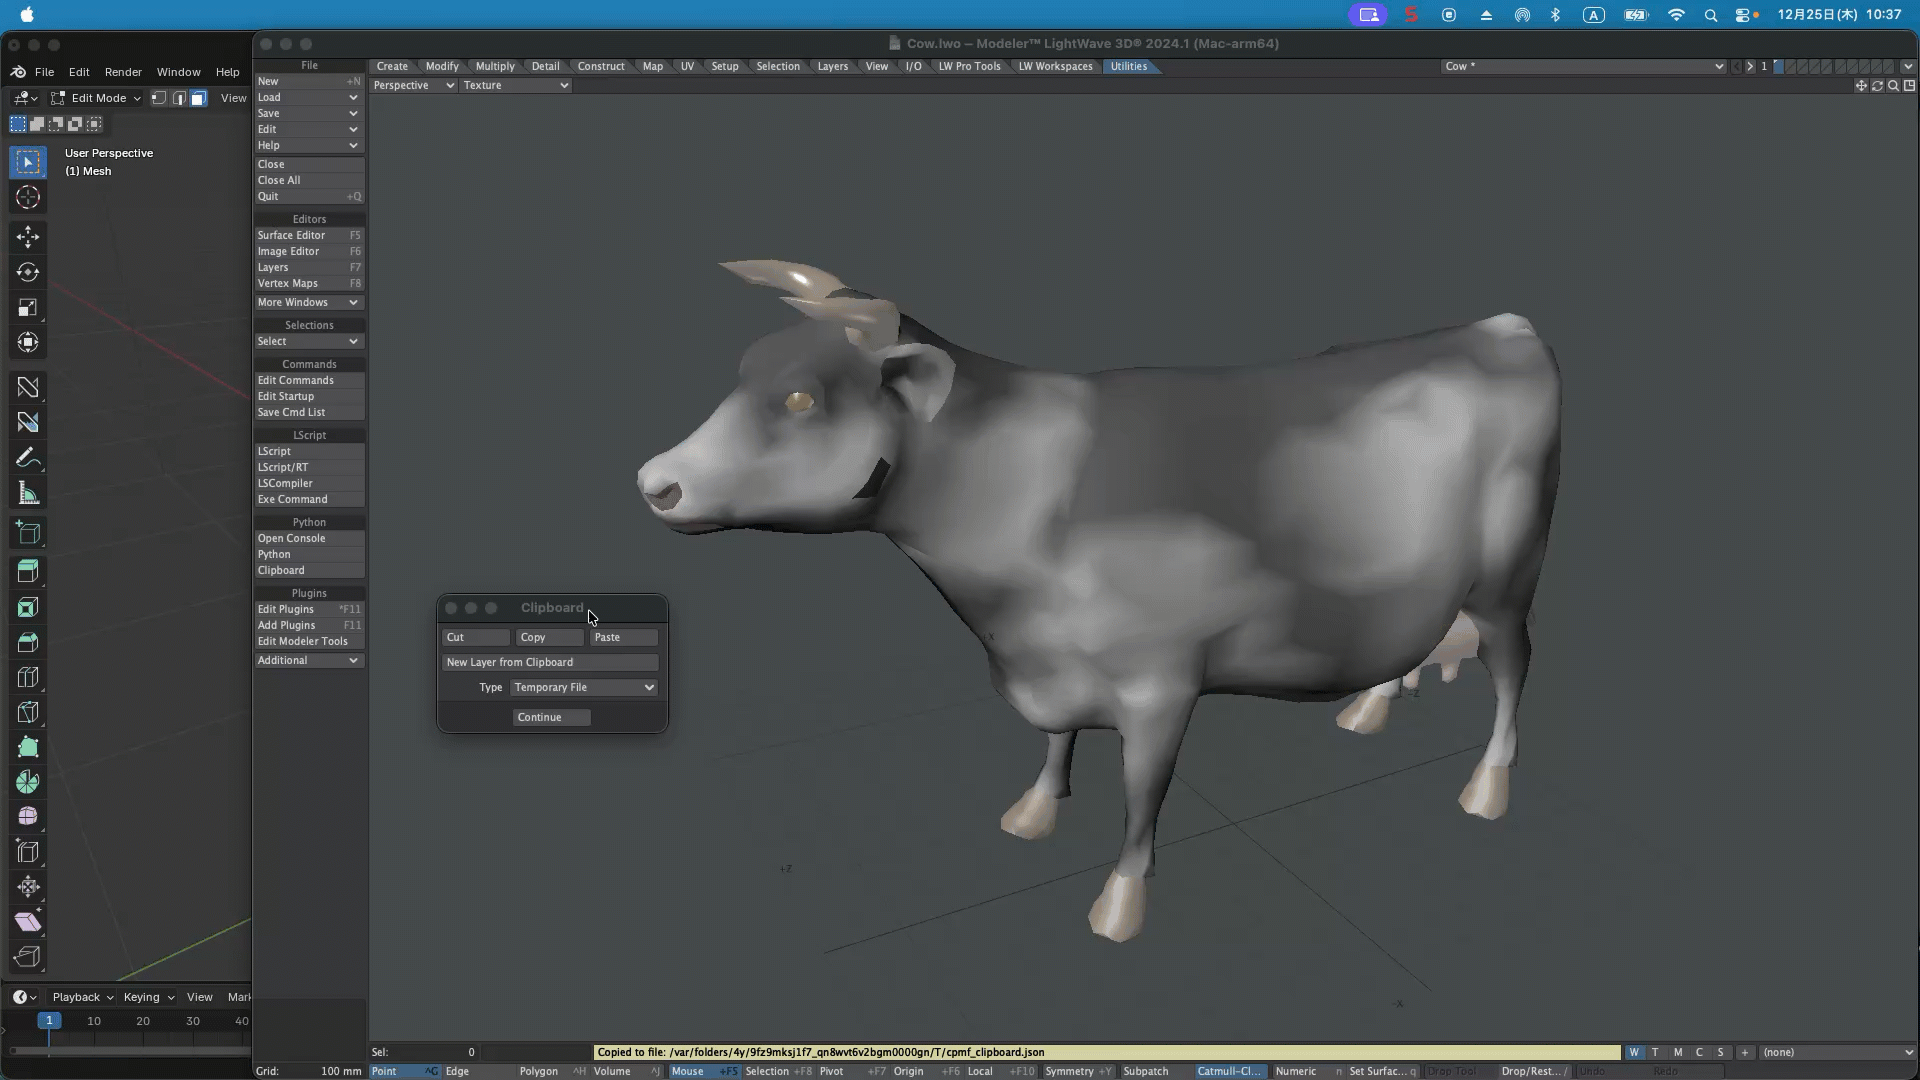
Task: Select the Measure tool icon
Action: pos(28,493)
